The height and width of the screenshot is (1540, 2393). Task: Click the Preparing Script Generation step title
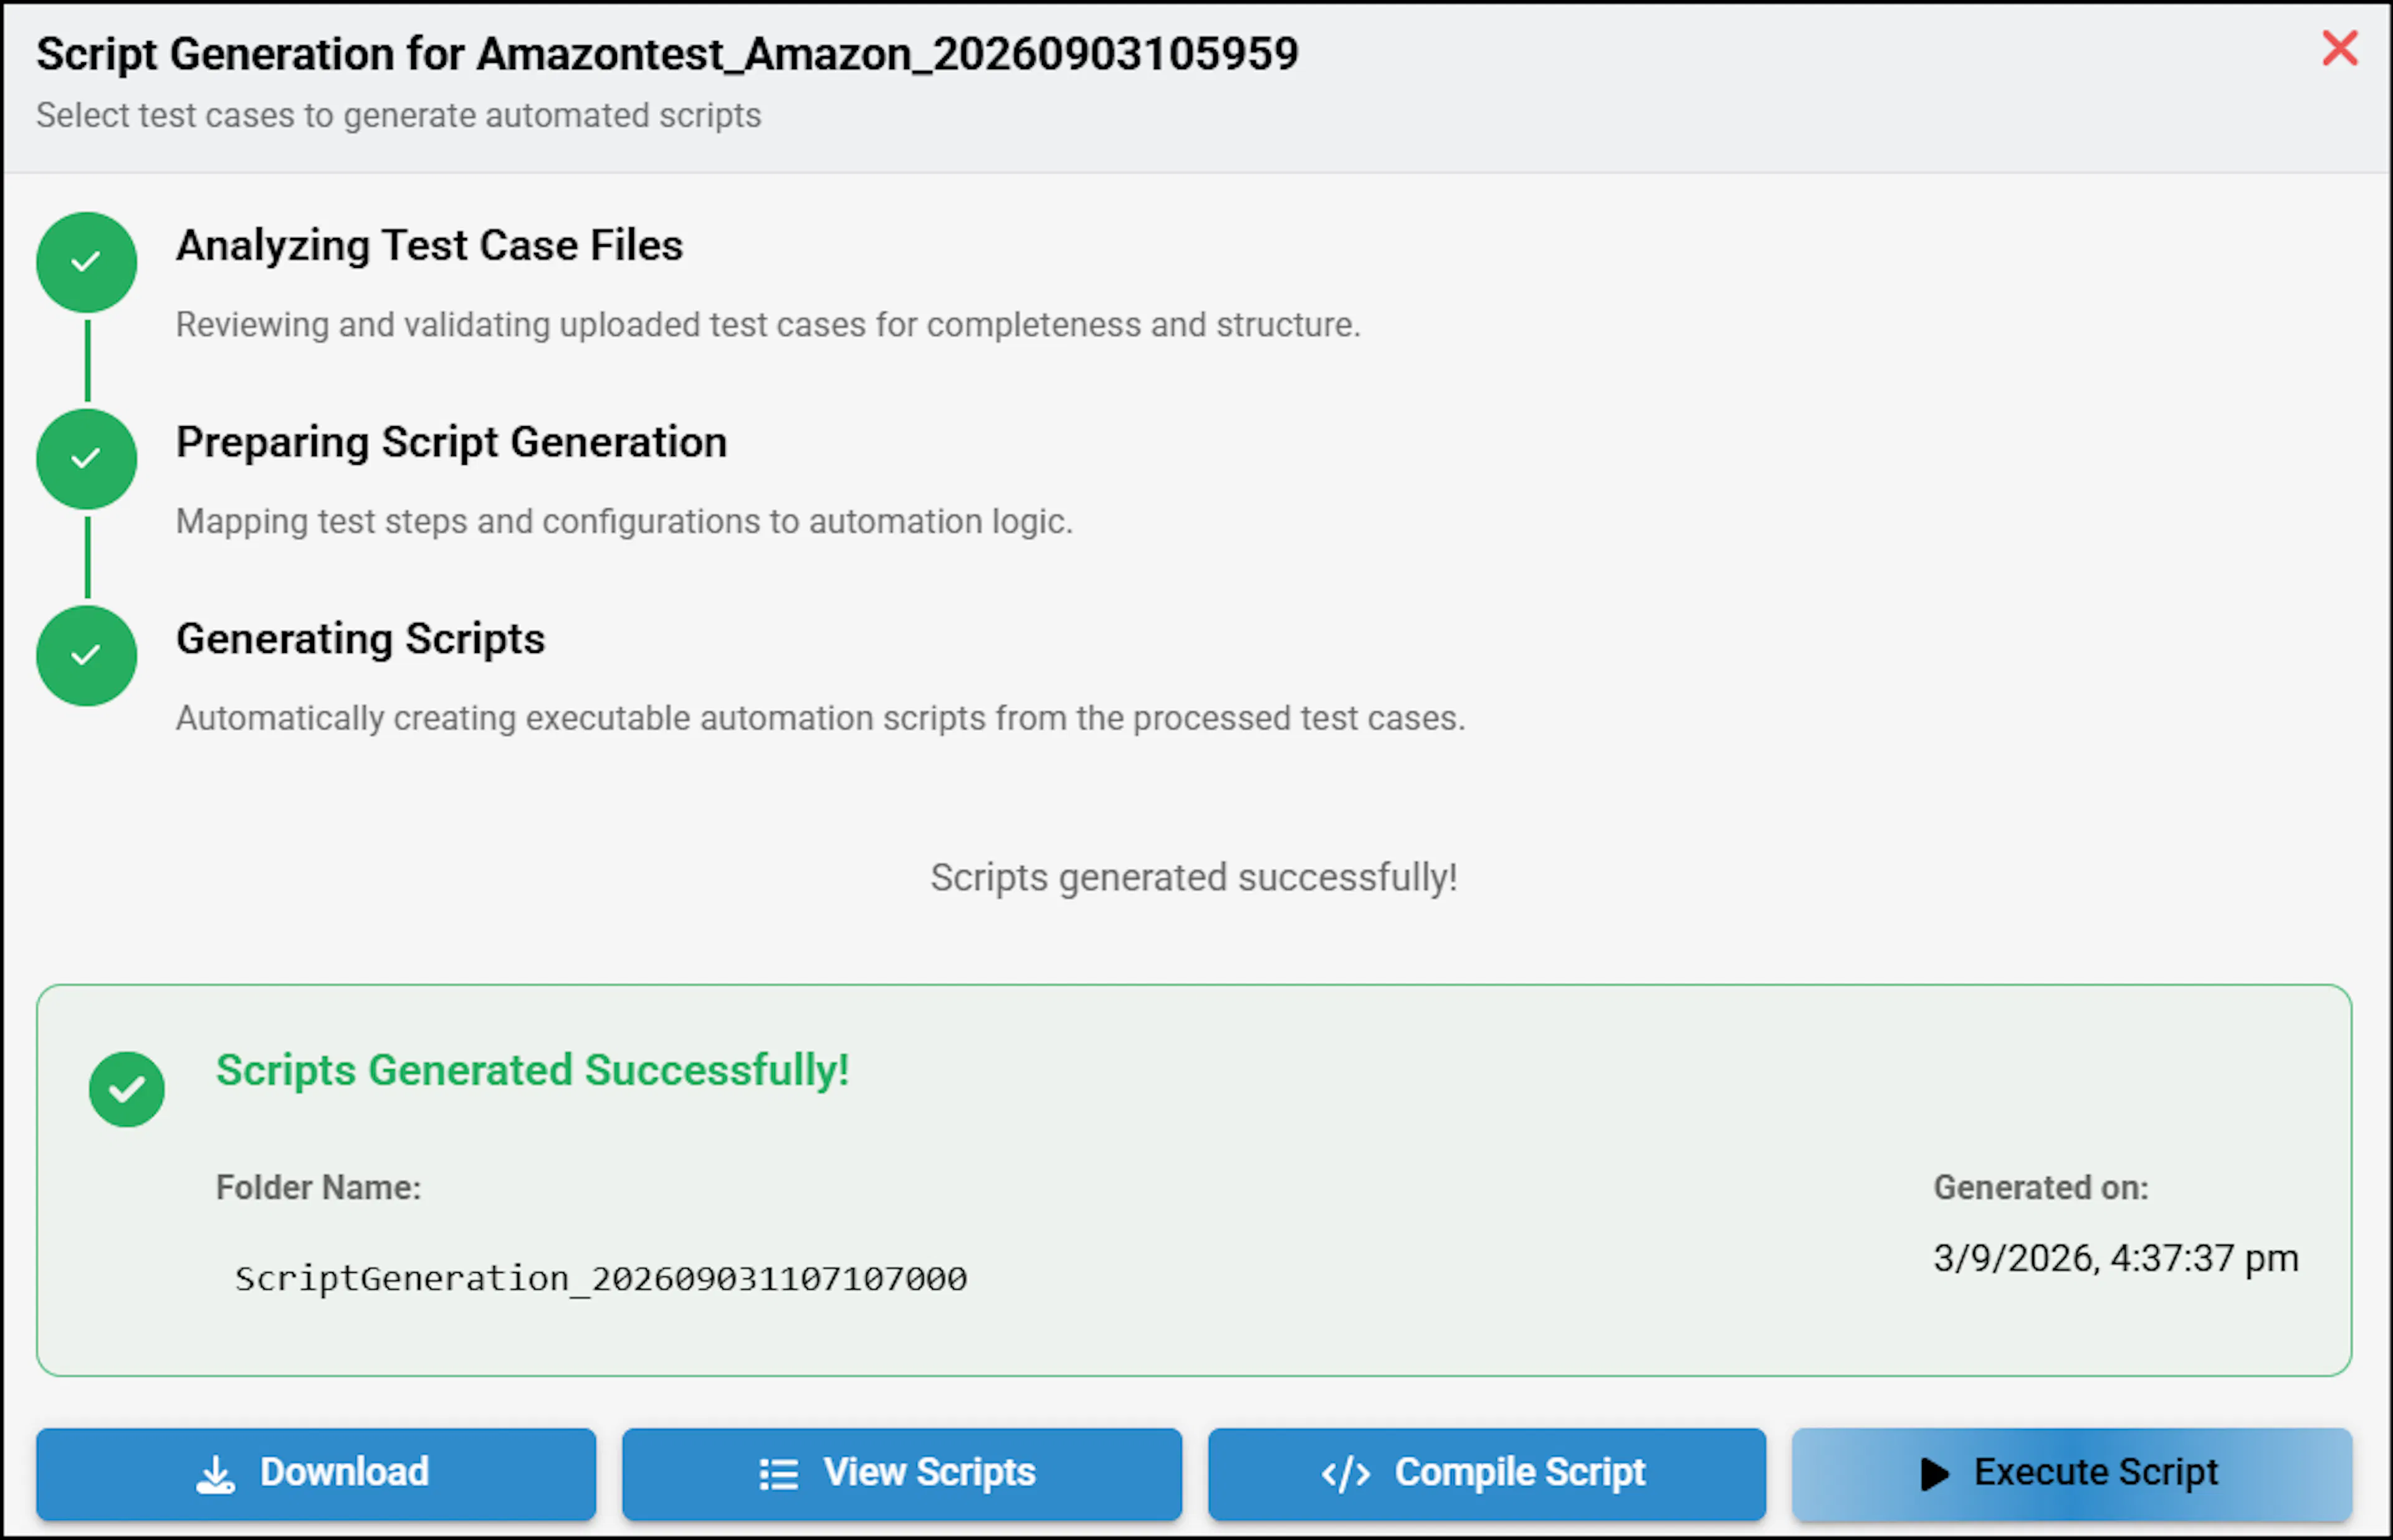tap(451, 442)
